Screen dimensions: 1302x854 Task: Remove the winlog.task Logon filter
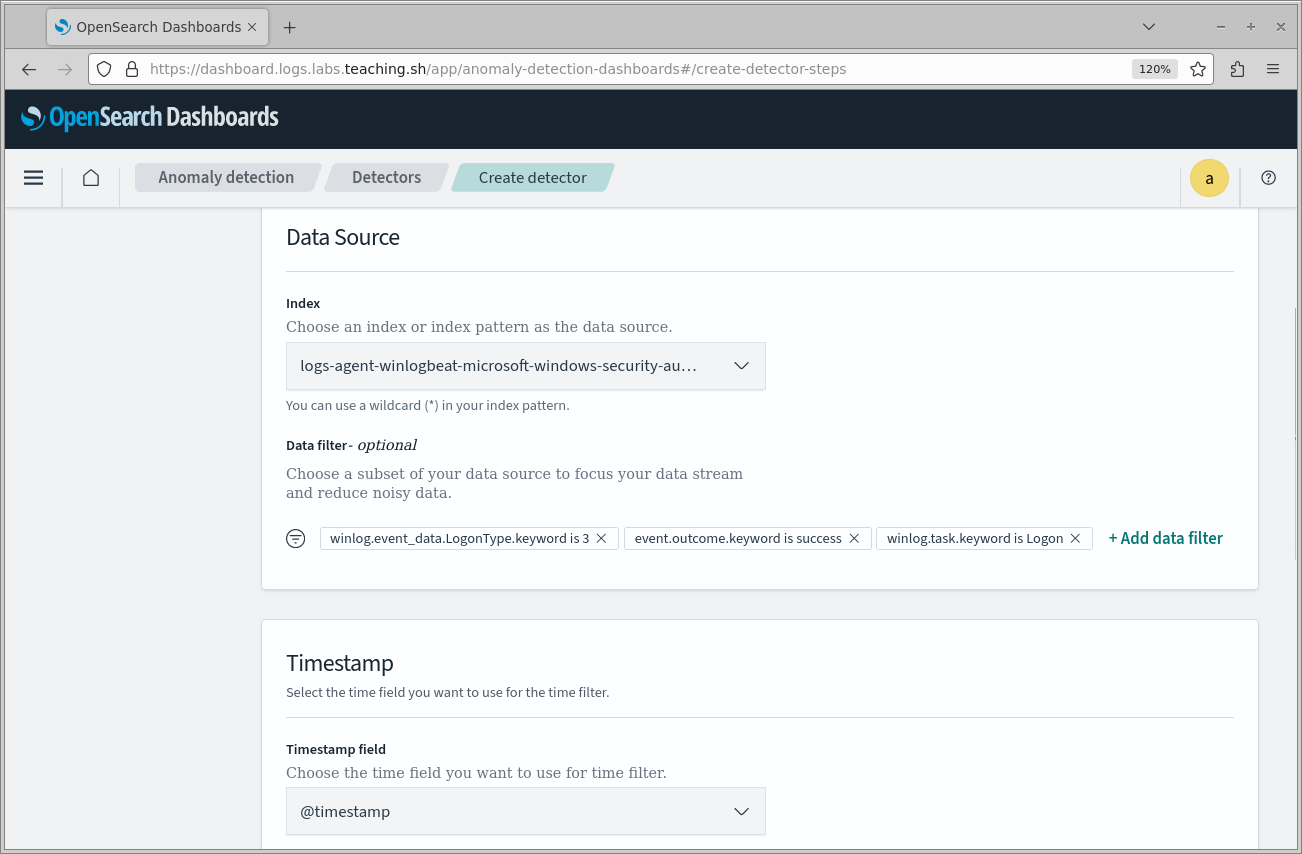[1075, 538]
